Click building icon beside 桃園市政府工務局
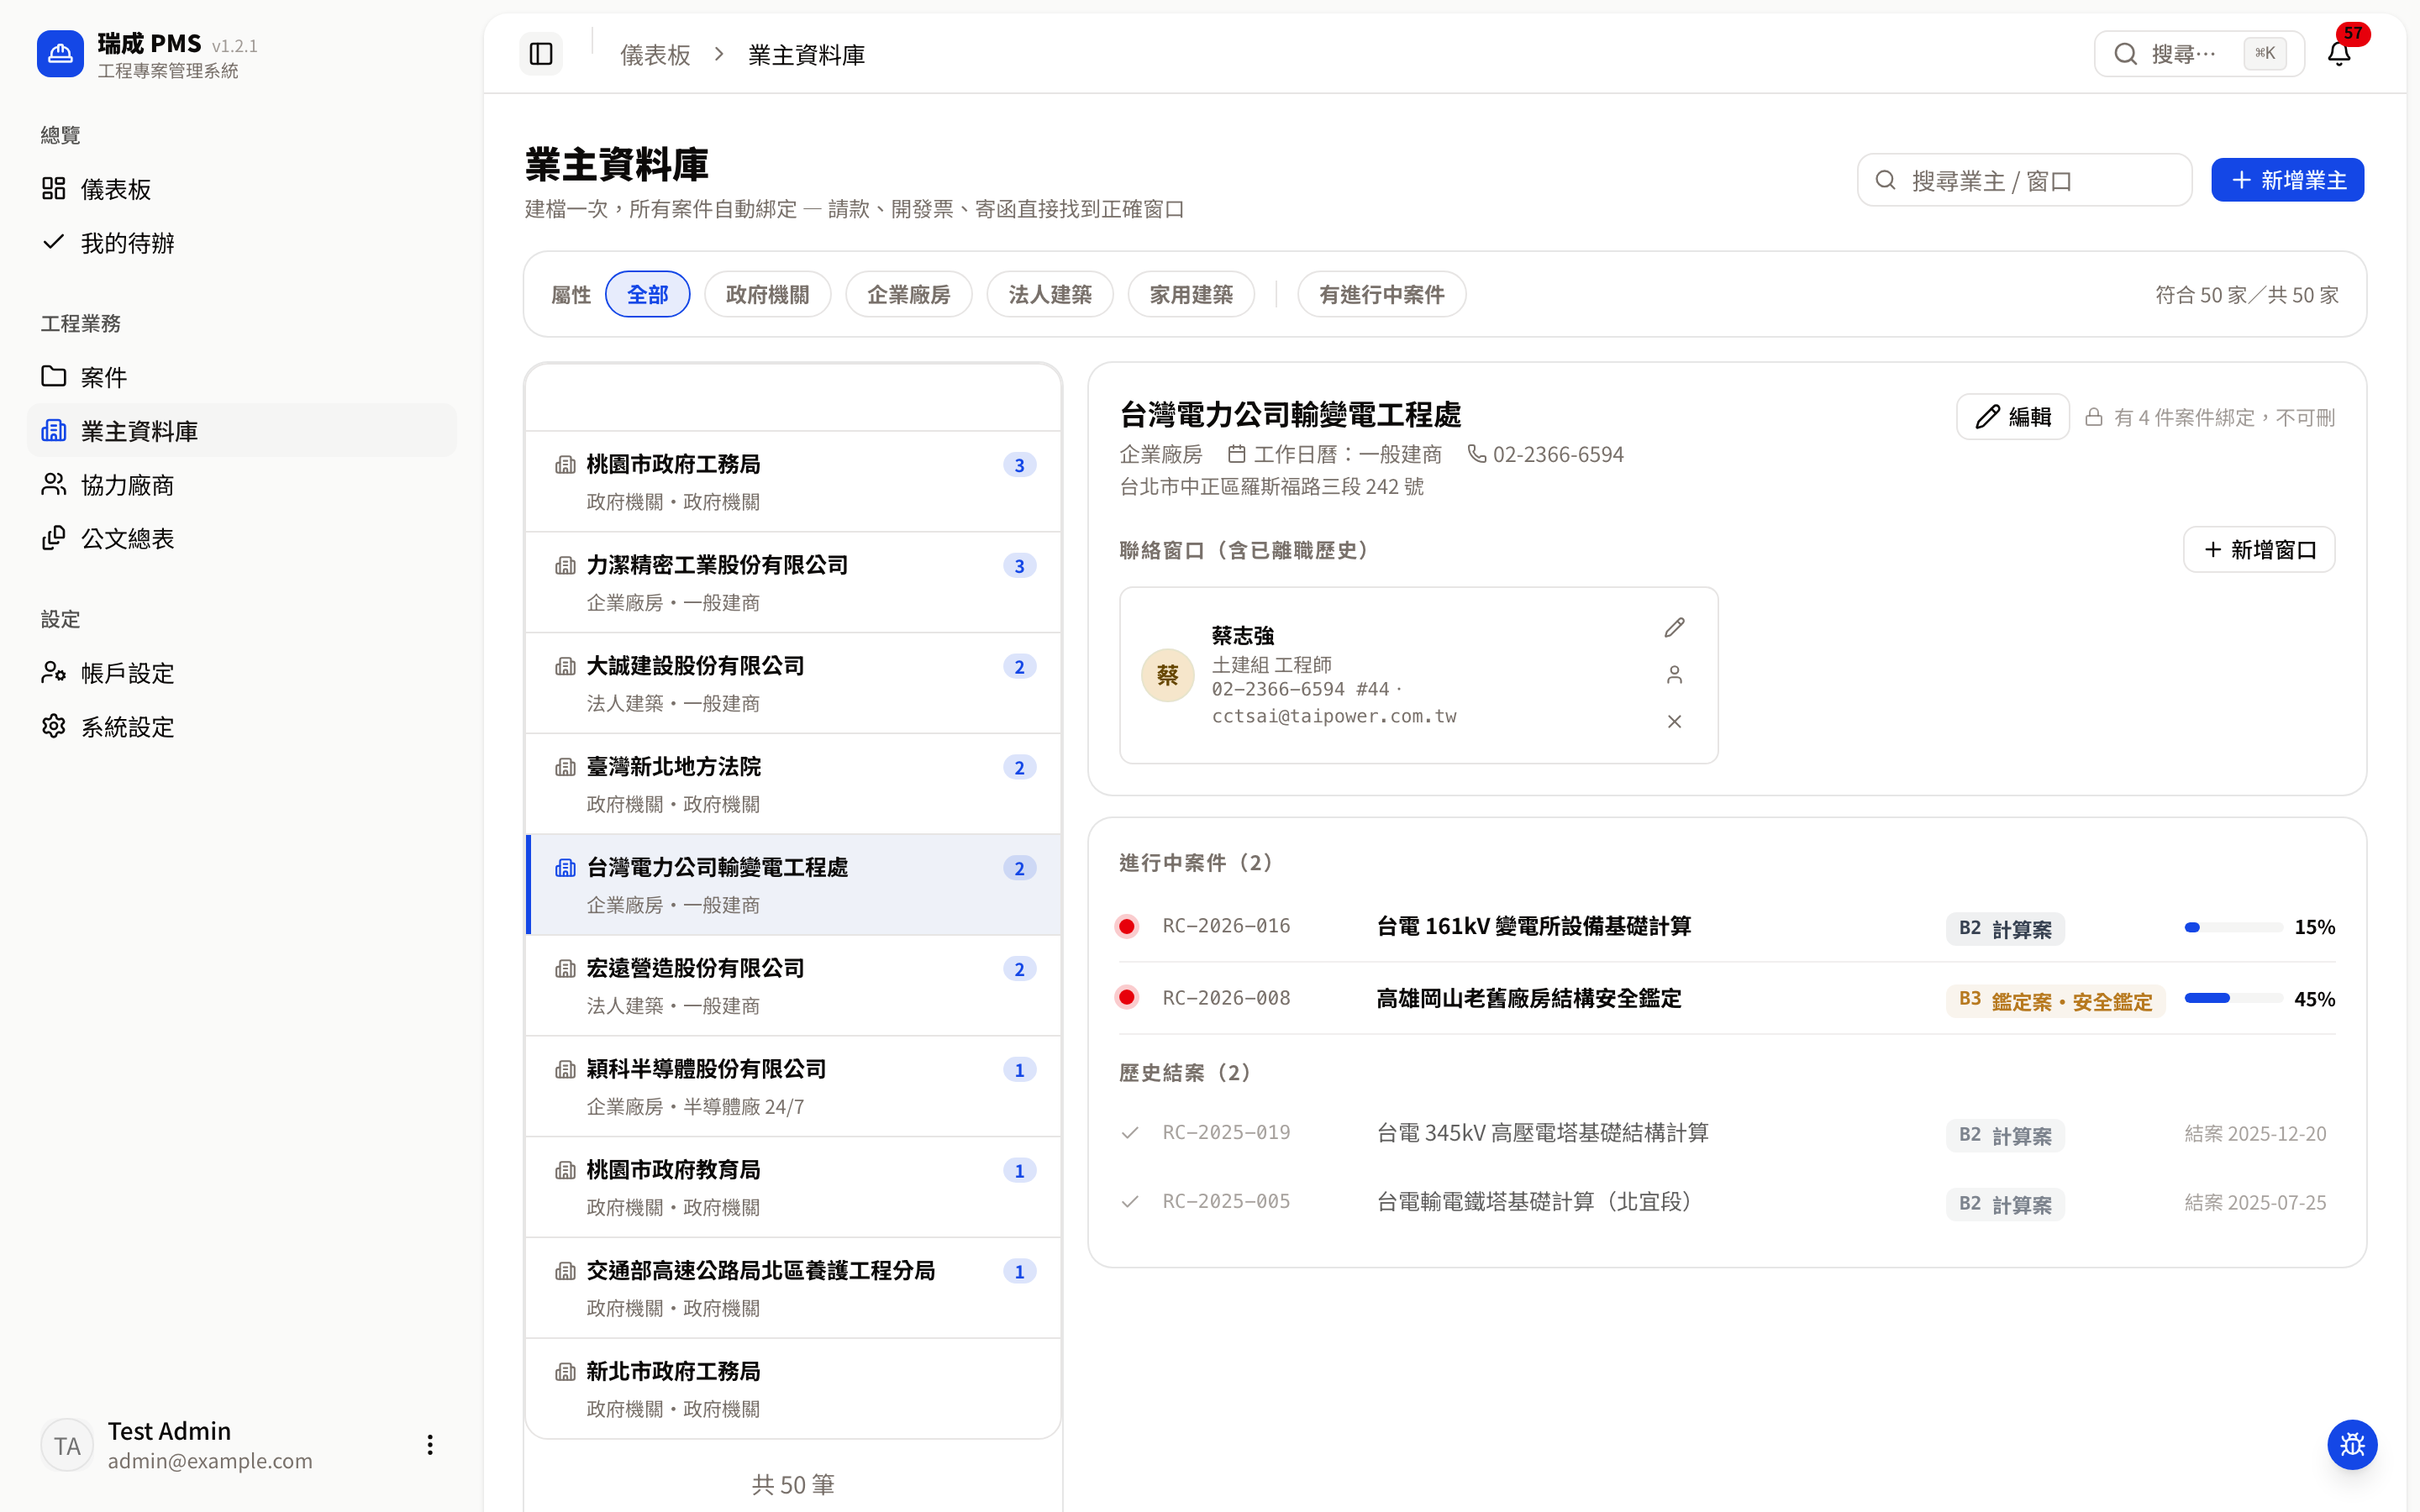 [565, 465]
